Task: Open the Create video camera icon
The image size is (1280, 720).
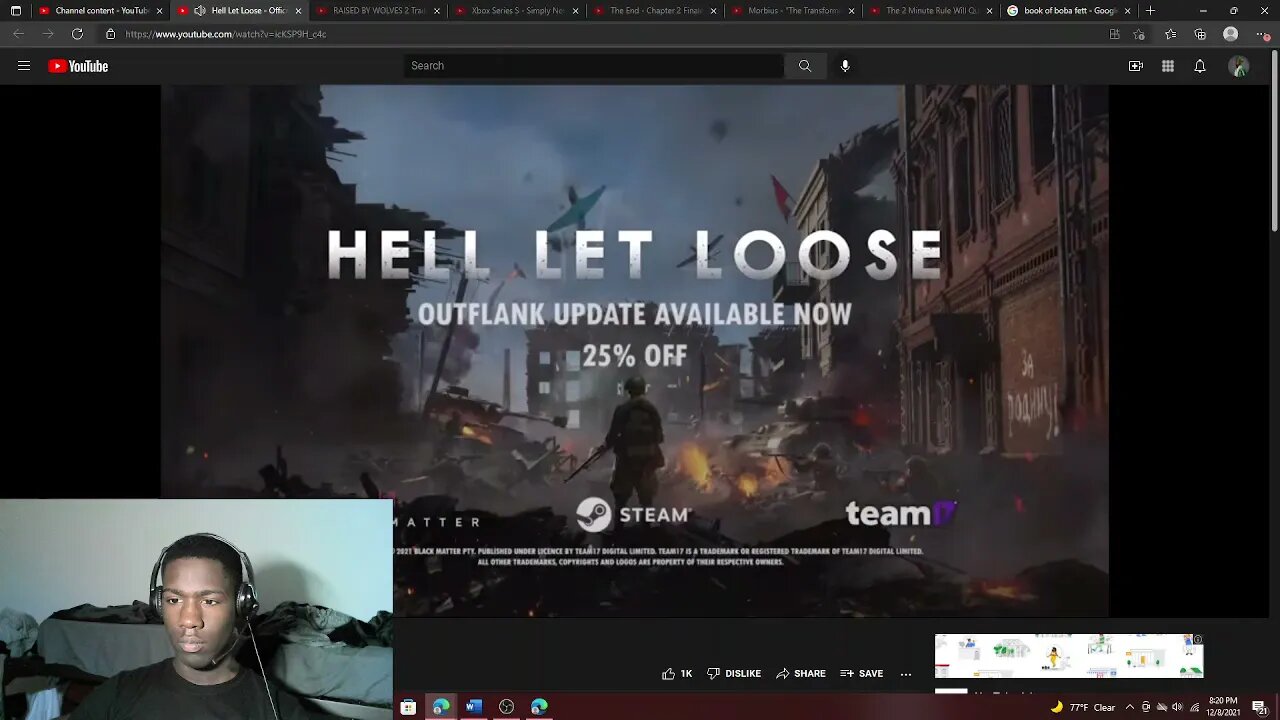Action: click(x=1136, y=66)
